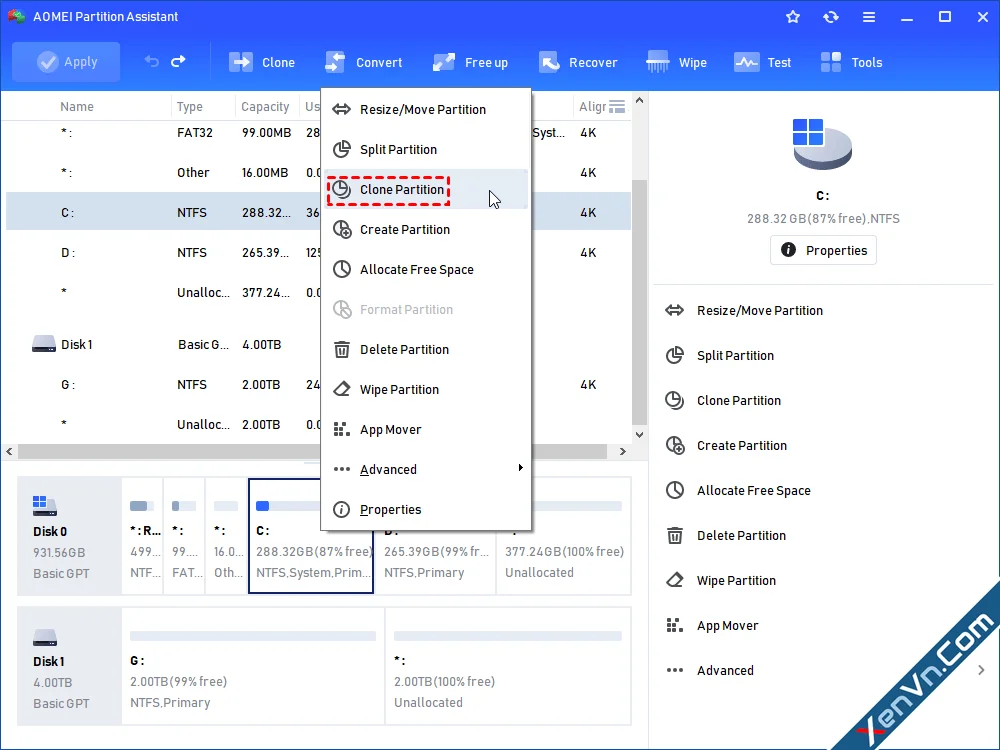Viewport: 1000px width, 750px height.
Task: Click horizontal scrollbar right arrow
Action: coord(623,452)
